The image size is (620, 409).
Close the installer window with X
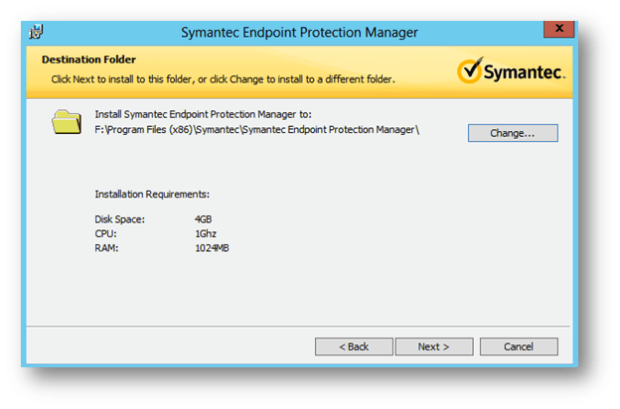tap(557, 29)
